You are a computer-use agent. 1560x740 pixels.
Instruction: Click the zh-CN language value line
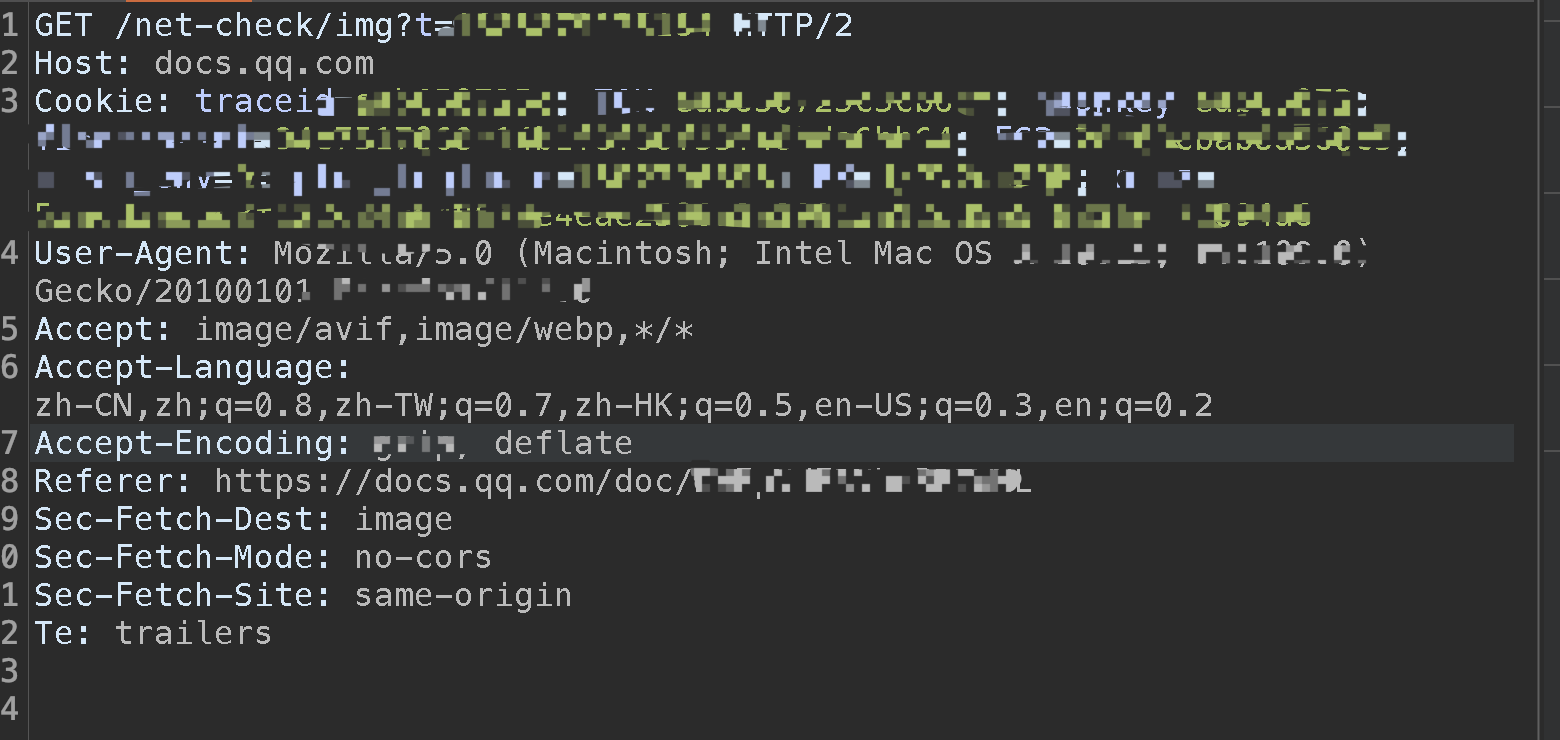pyautogui.click(x=622, y=406)
